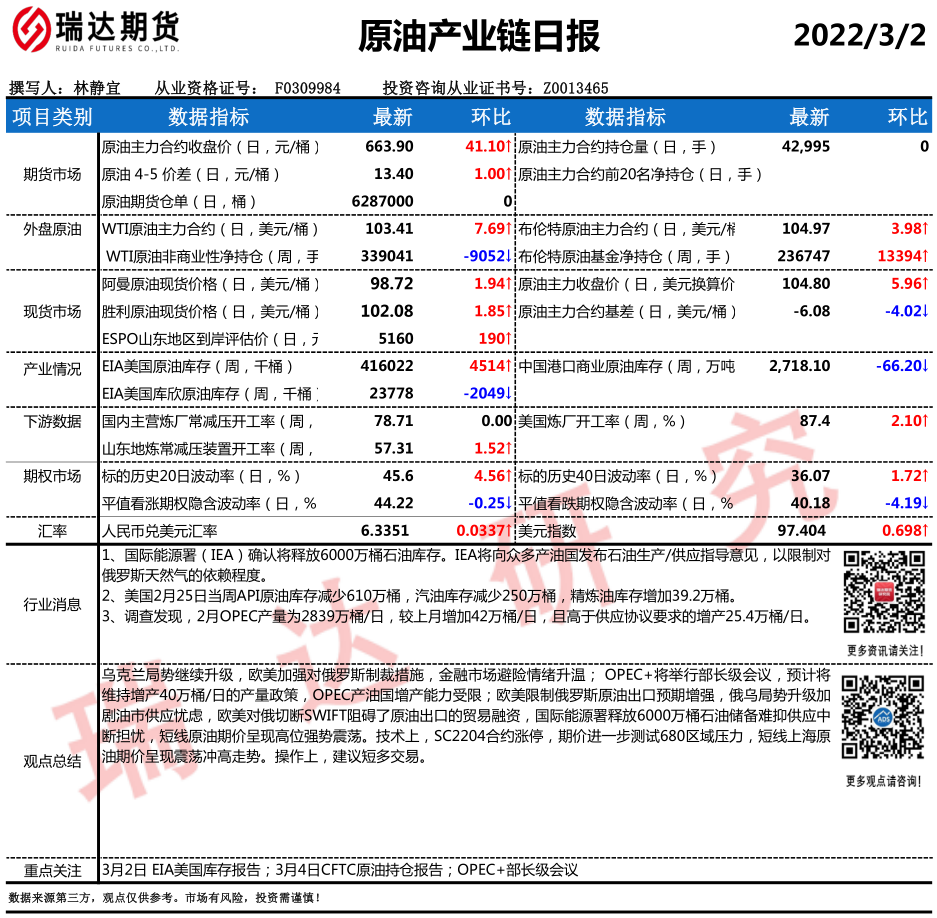Click the blue down arrow after -9052
Screen dimensions: 937x918
[x=509, y=257]
